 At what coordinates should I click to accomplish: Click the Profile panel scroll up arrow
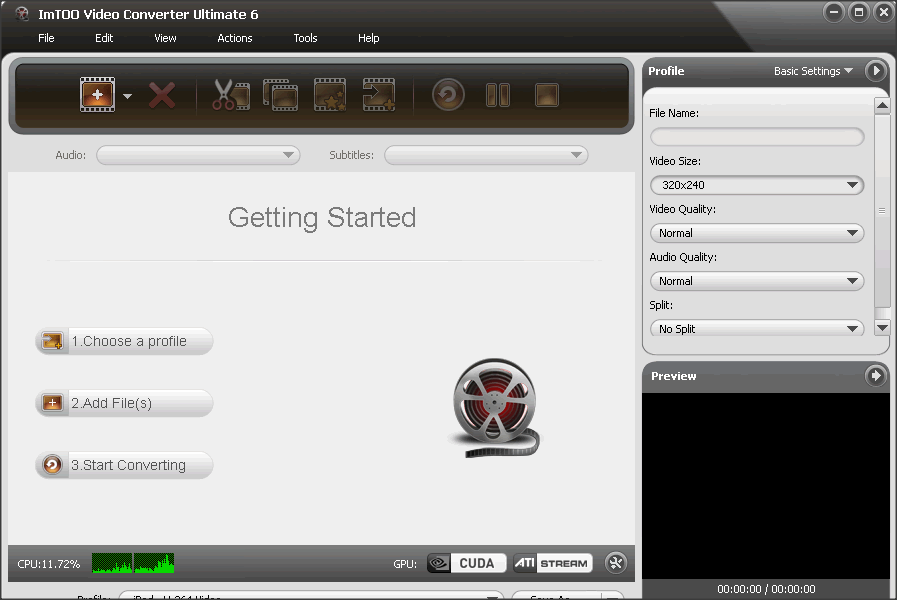point(882,106)
